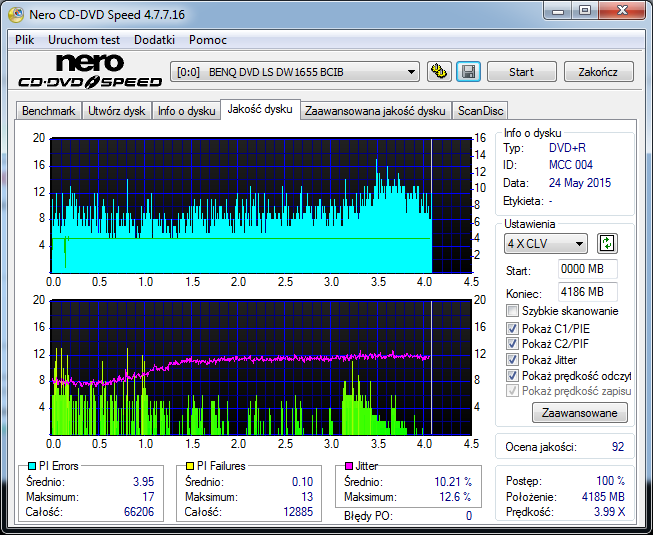Open the BENQ DVD drive selection dropdown
This screenshot has height=535, width=653.
click(x=295, y=72)
